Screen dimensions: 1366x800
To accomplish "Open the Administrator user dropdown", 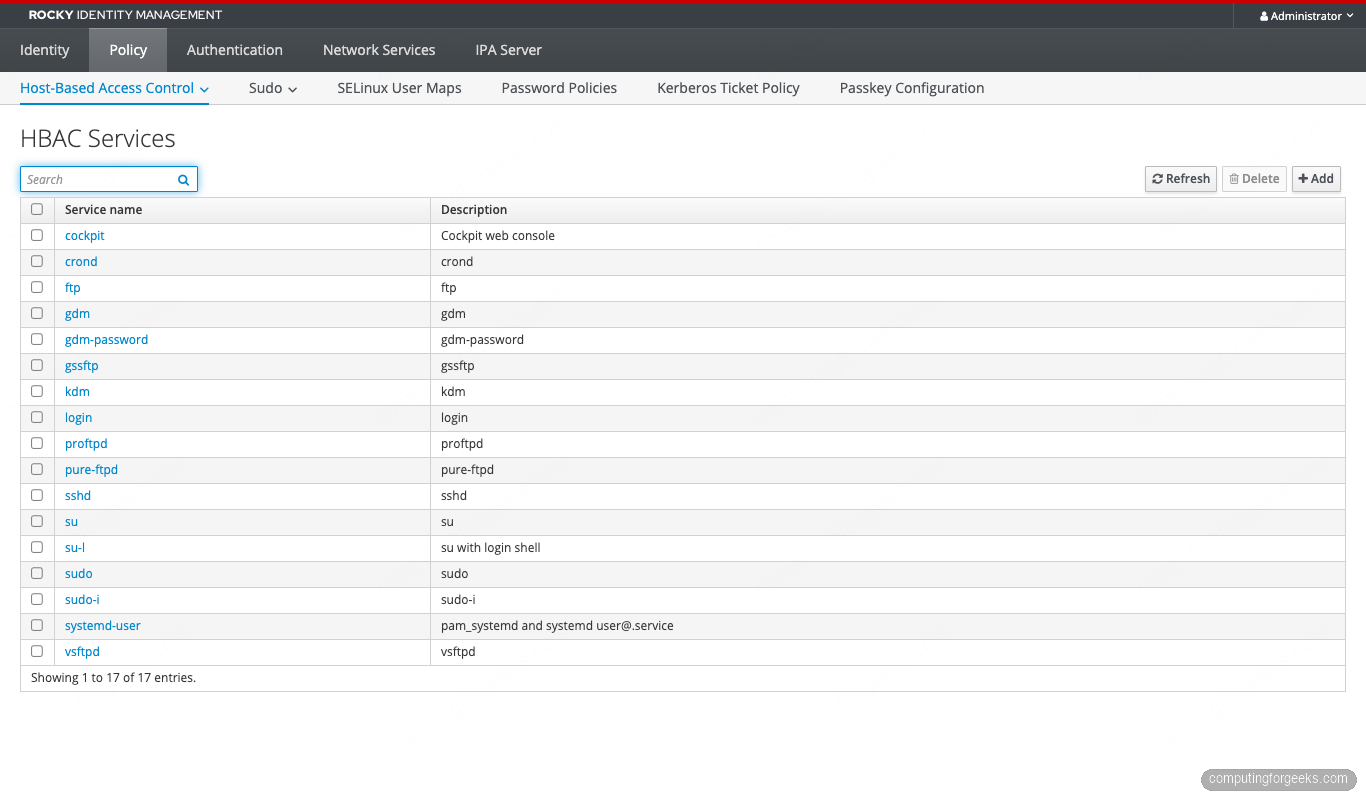I will [x=1307, y=16].
